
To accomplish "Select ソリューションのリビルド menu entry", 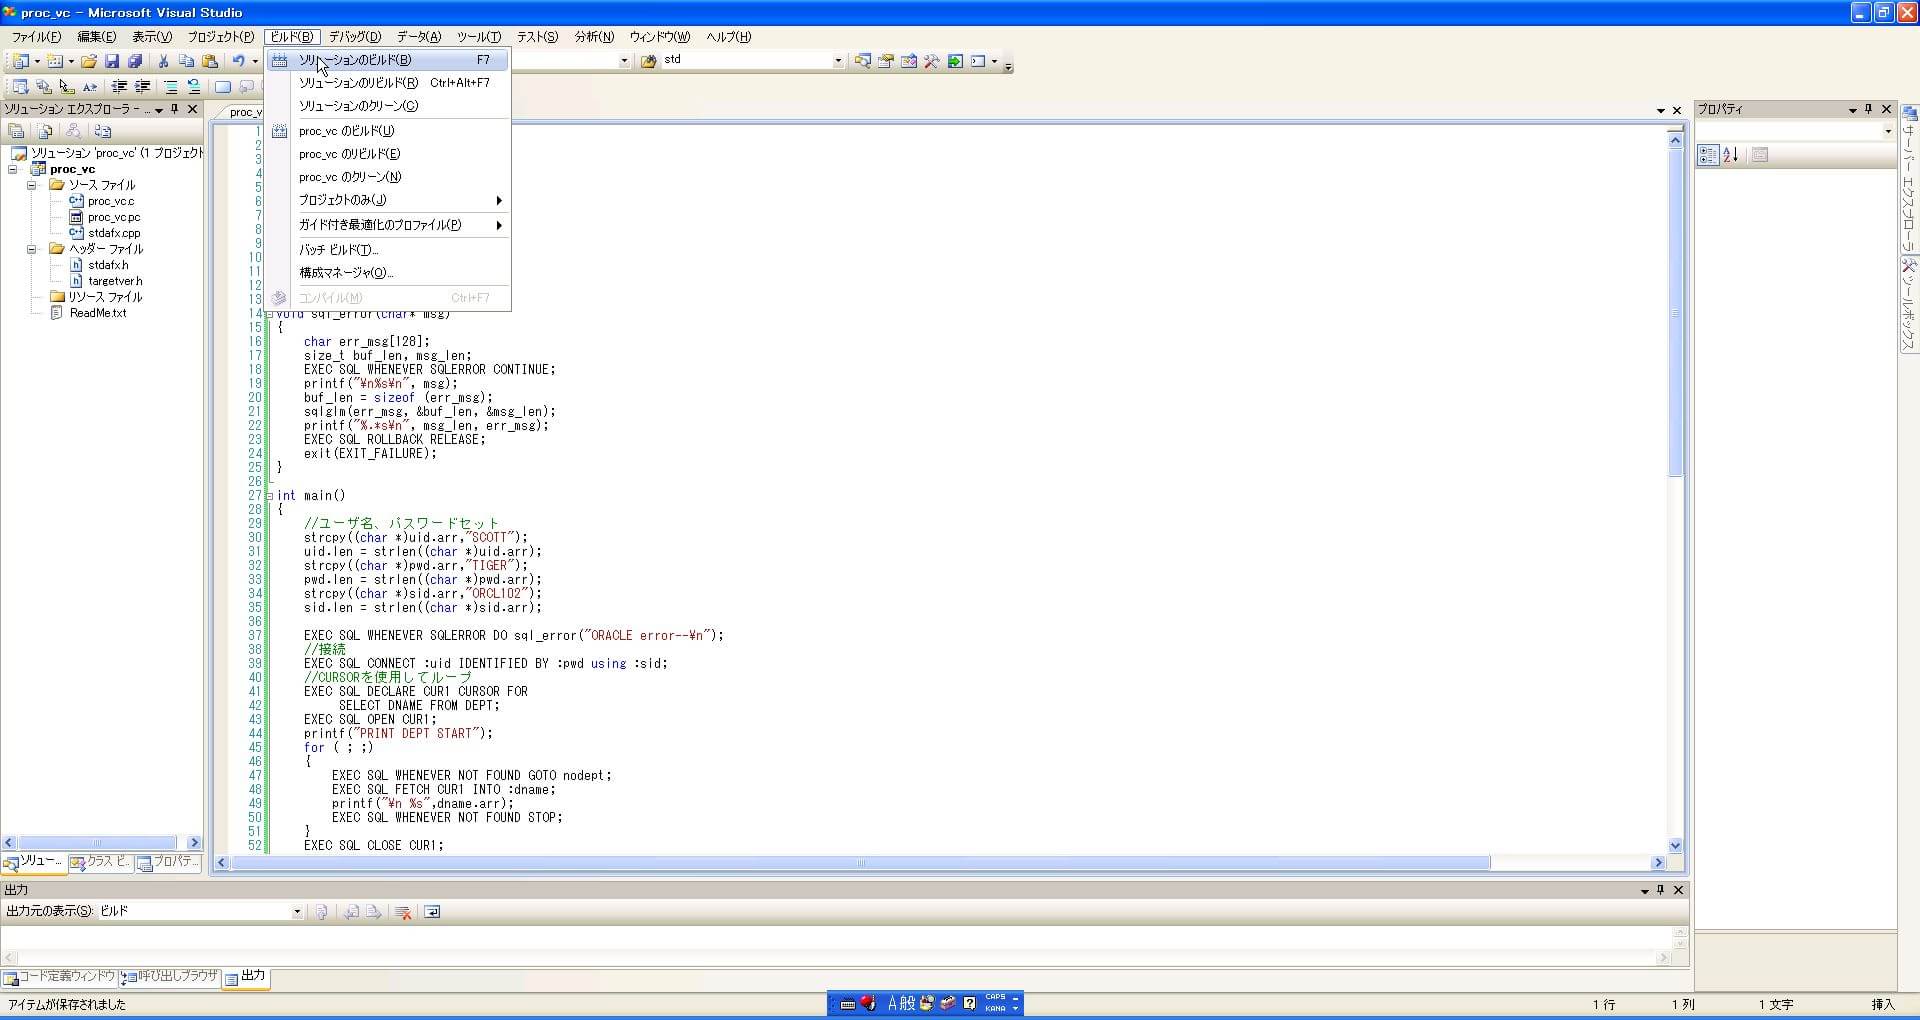I will (389, 83).
